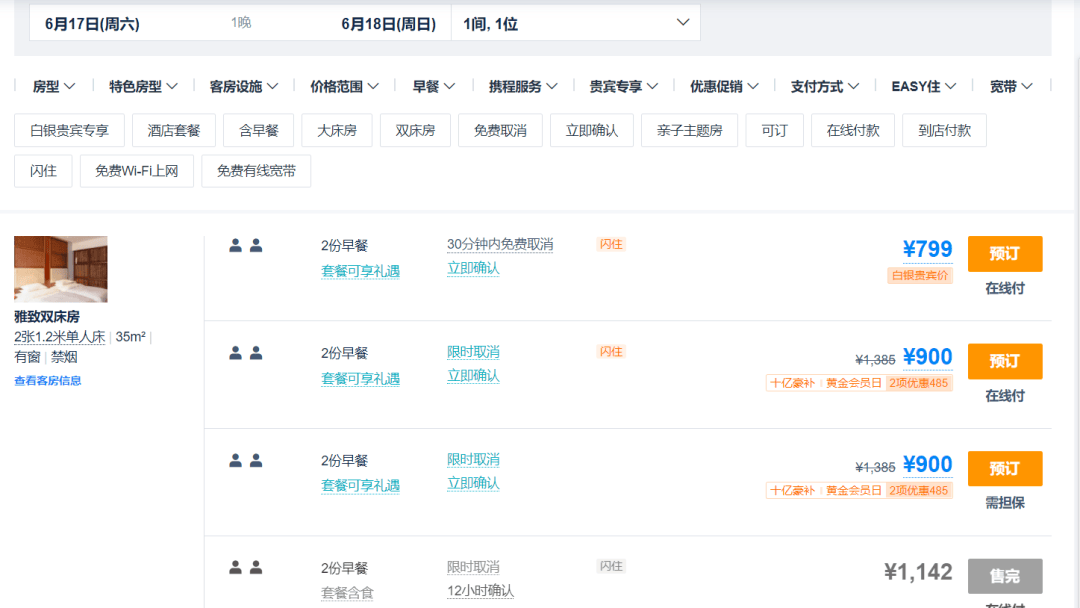
Task: Click 限时取消 in the ¥900 需担保 row
Action: [473, 459]
